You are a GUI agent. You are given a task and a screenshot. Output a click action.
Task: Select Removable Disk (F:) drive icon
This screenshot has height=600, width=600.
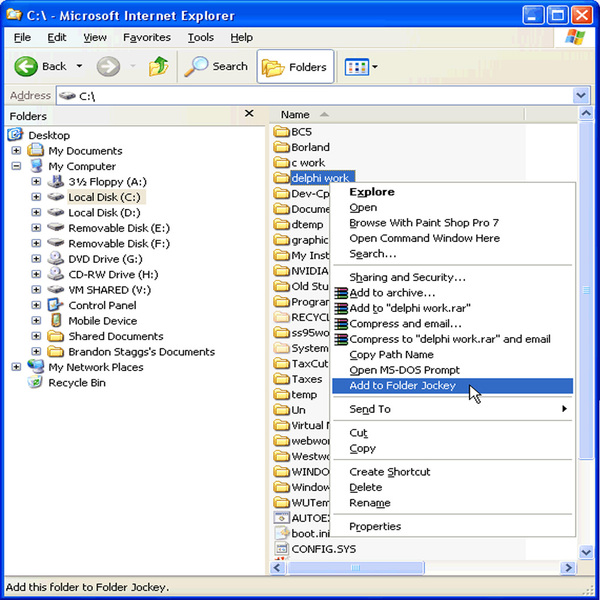click(x=55, y=243)
